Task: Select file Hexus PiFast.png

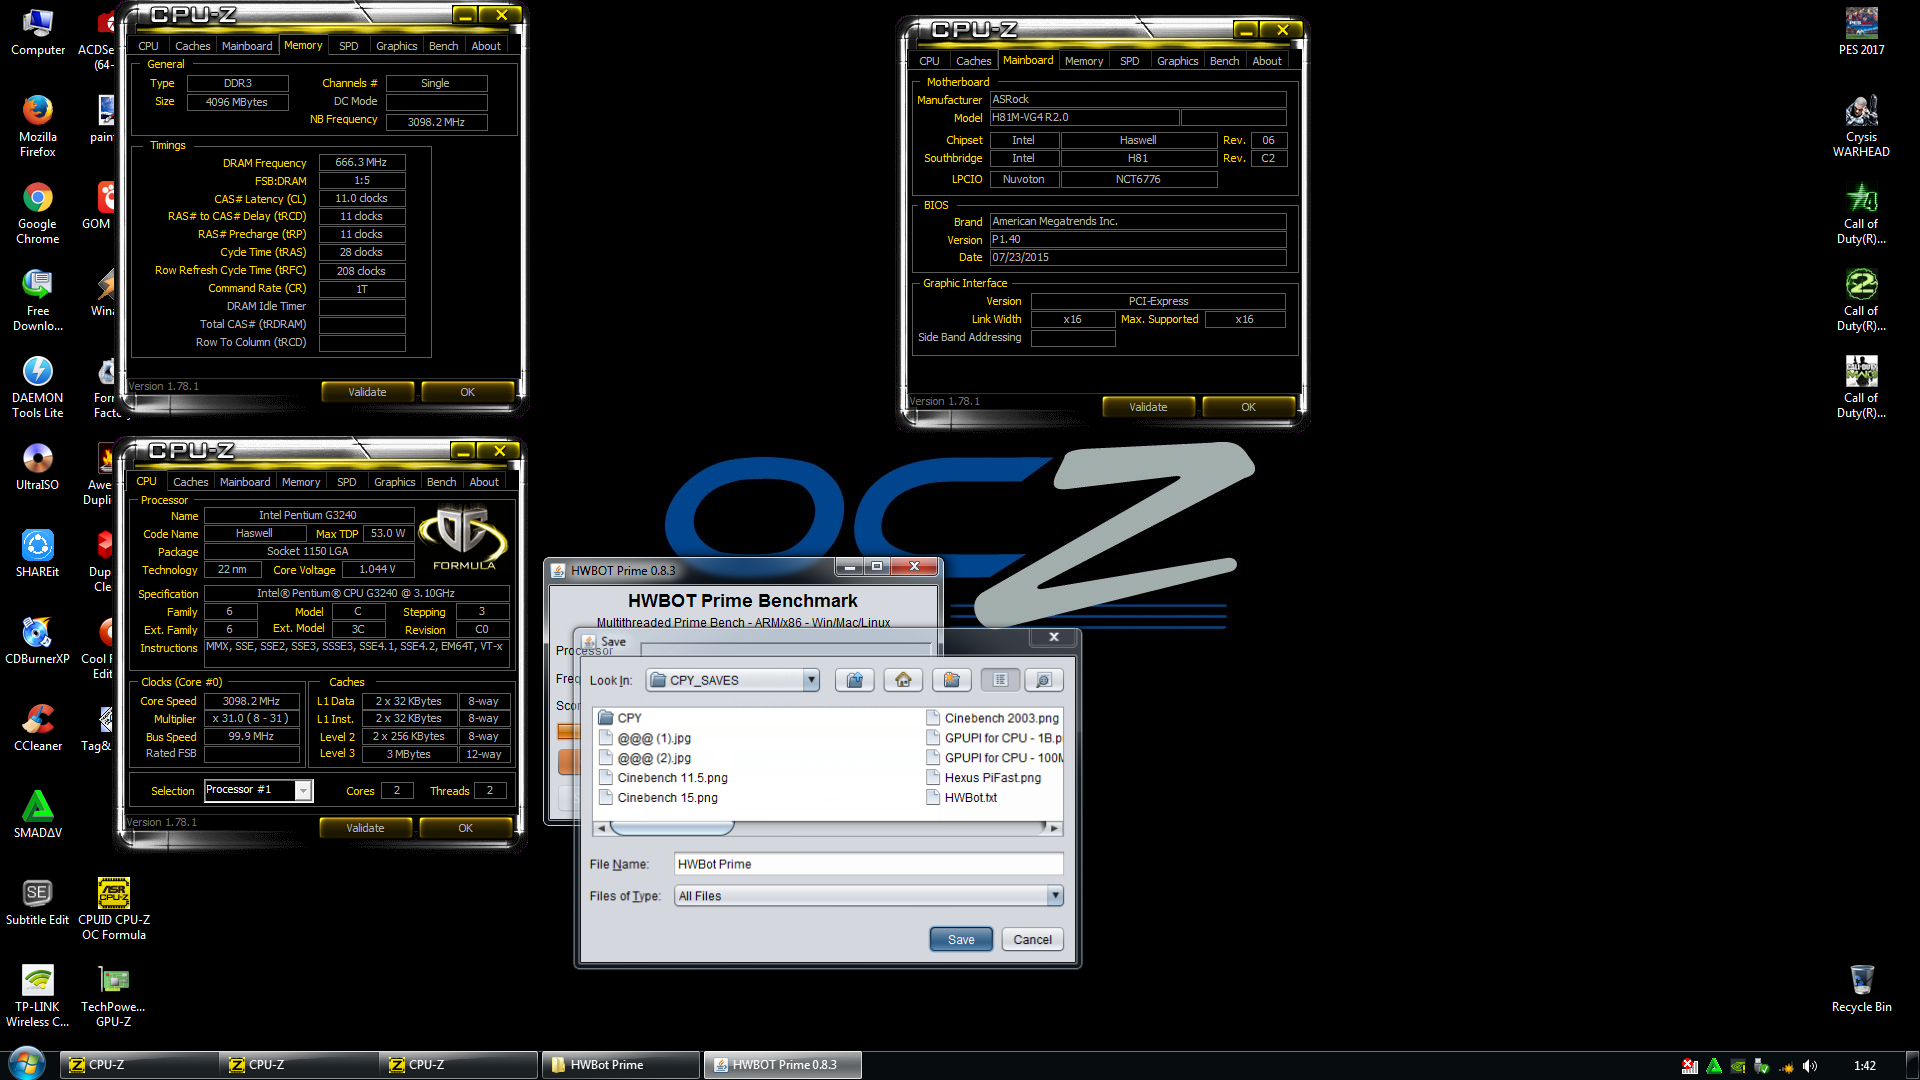Action: [984, 778]
